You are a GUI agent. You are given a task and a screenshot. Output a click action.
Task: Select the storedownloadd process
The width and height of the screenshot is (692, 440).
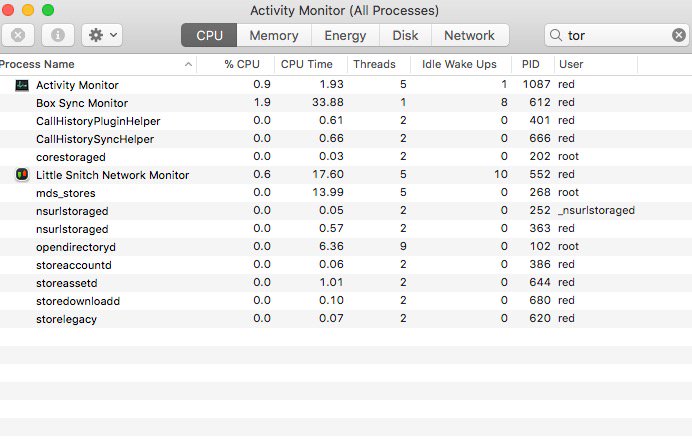point(78,301)
